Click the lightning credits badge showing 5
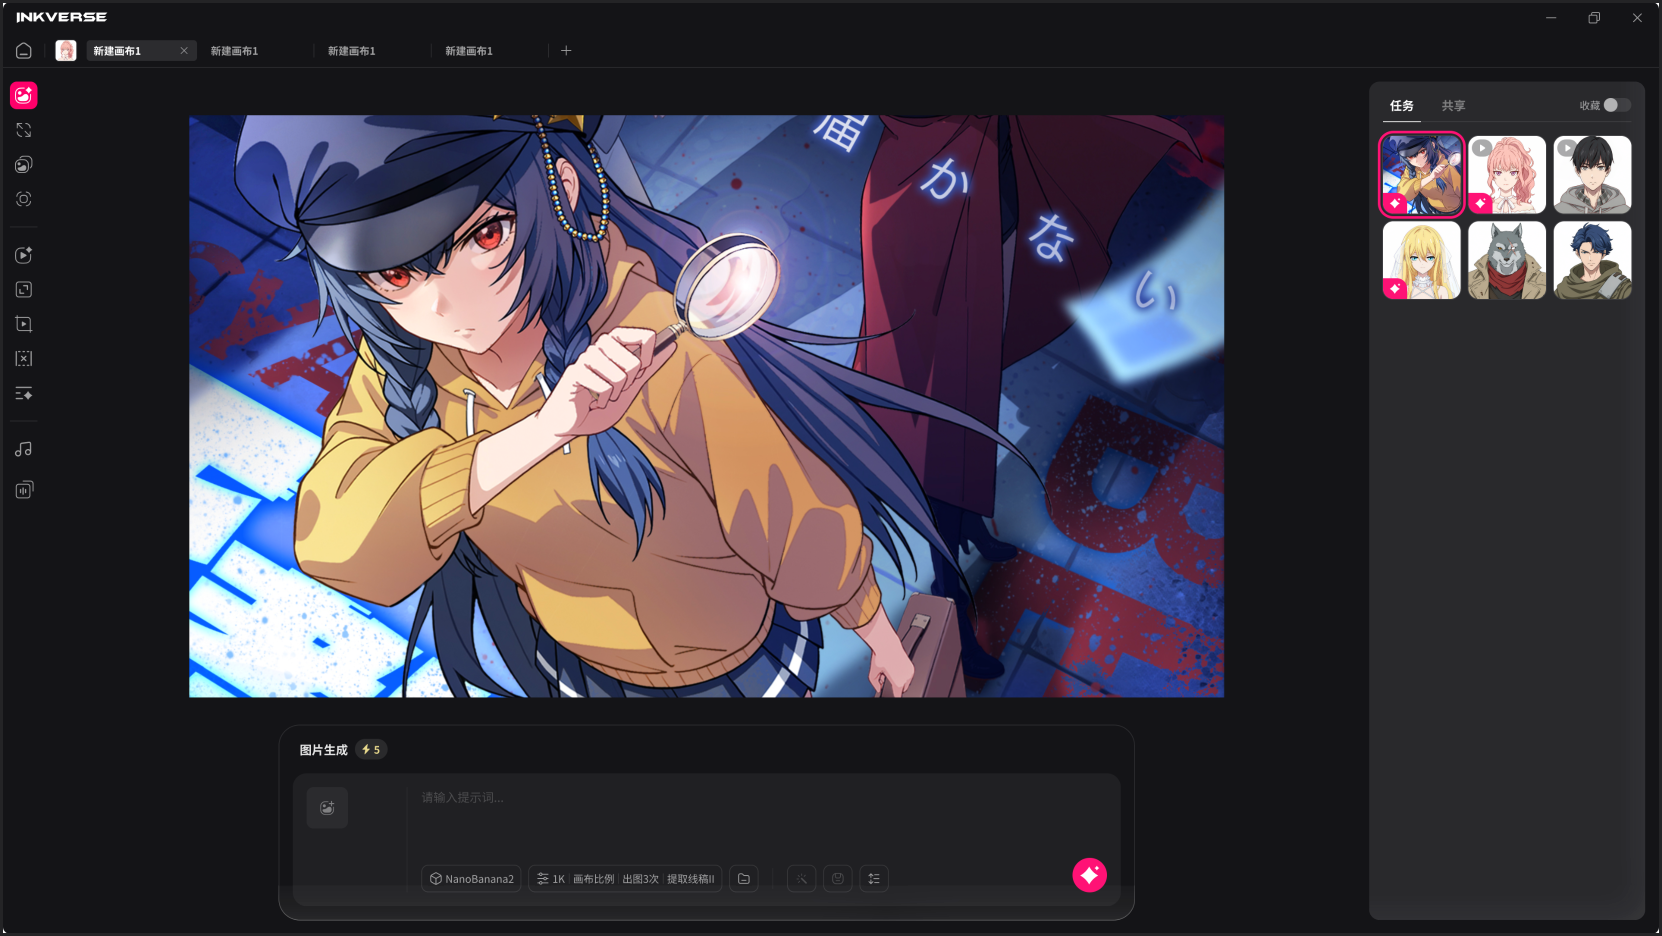Screen dimensions: 1662x936 tap(371, 750)
